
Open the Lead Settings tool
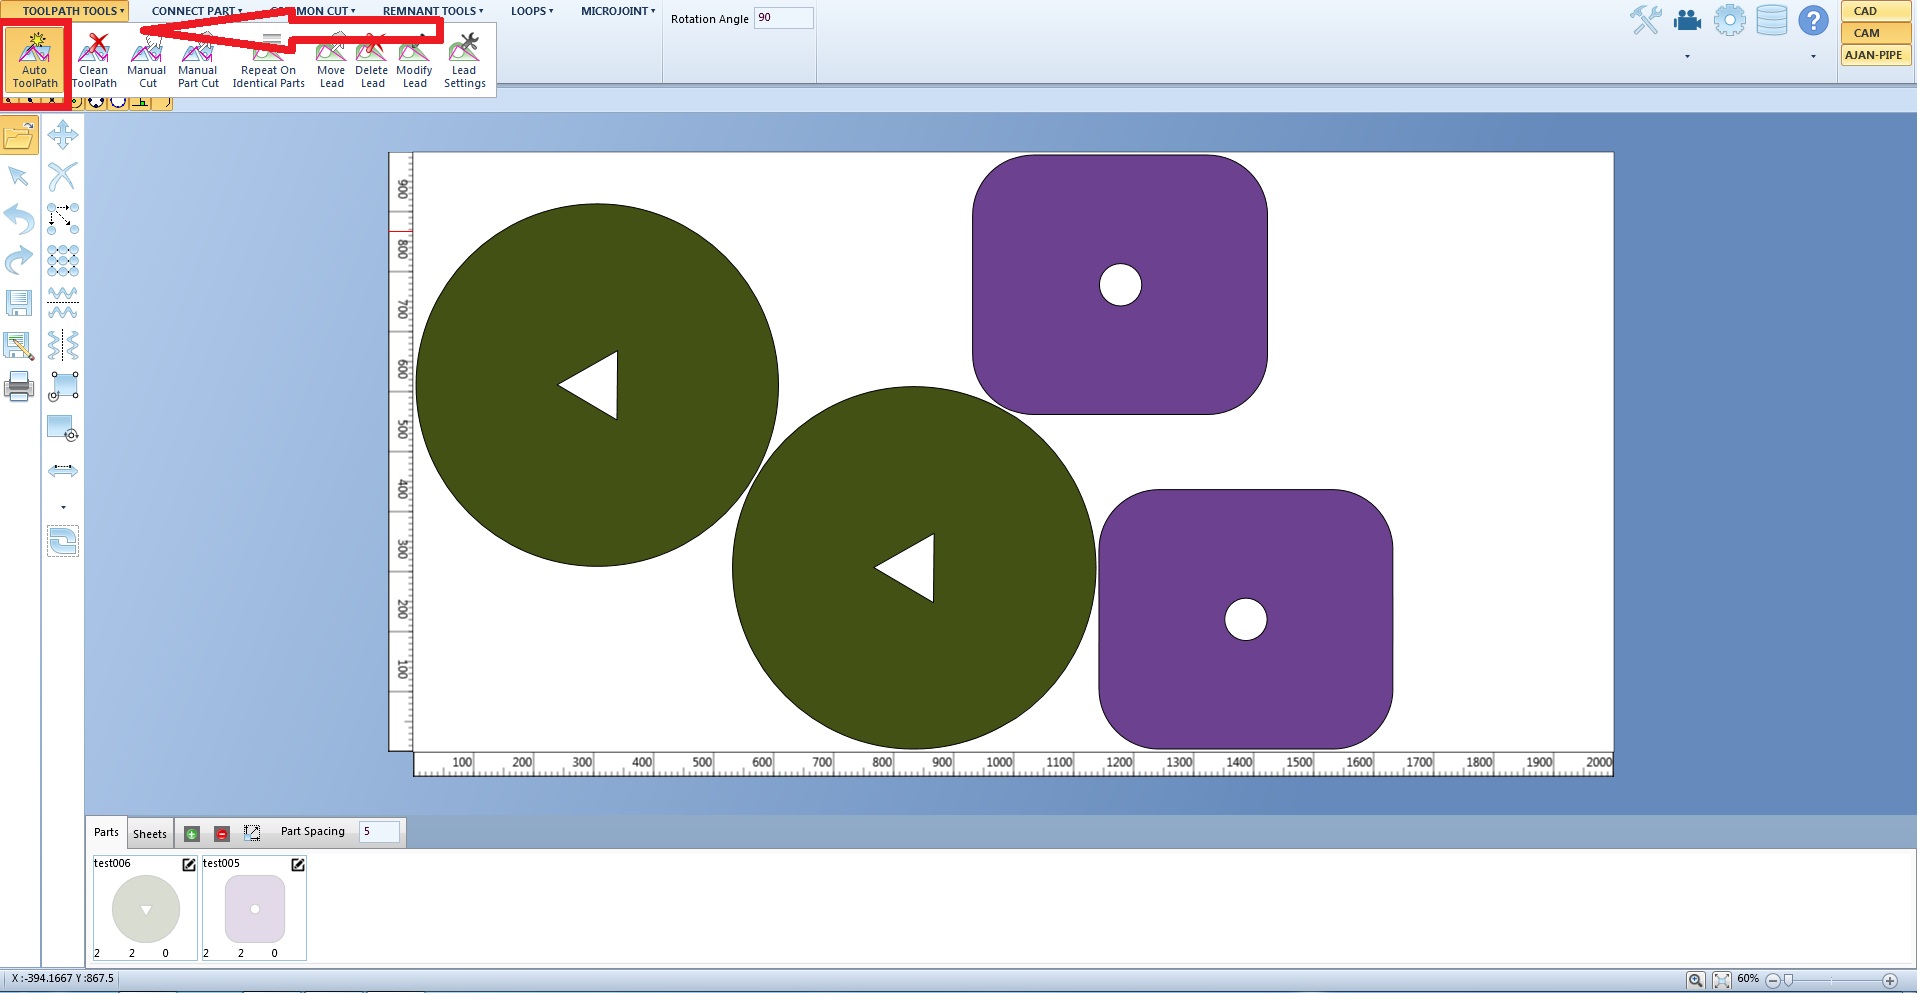[464, 60]
